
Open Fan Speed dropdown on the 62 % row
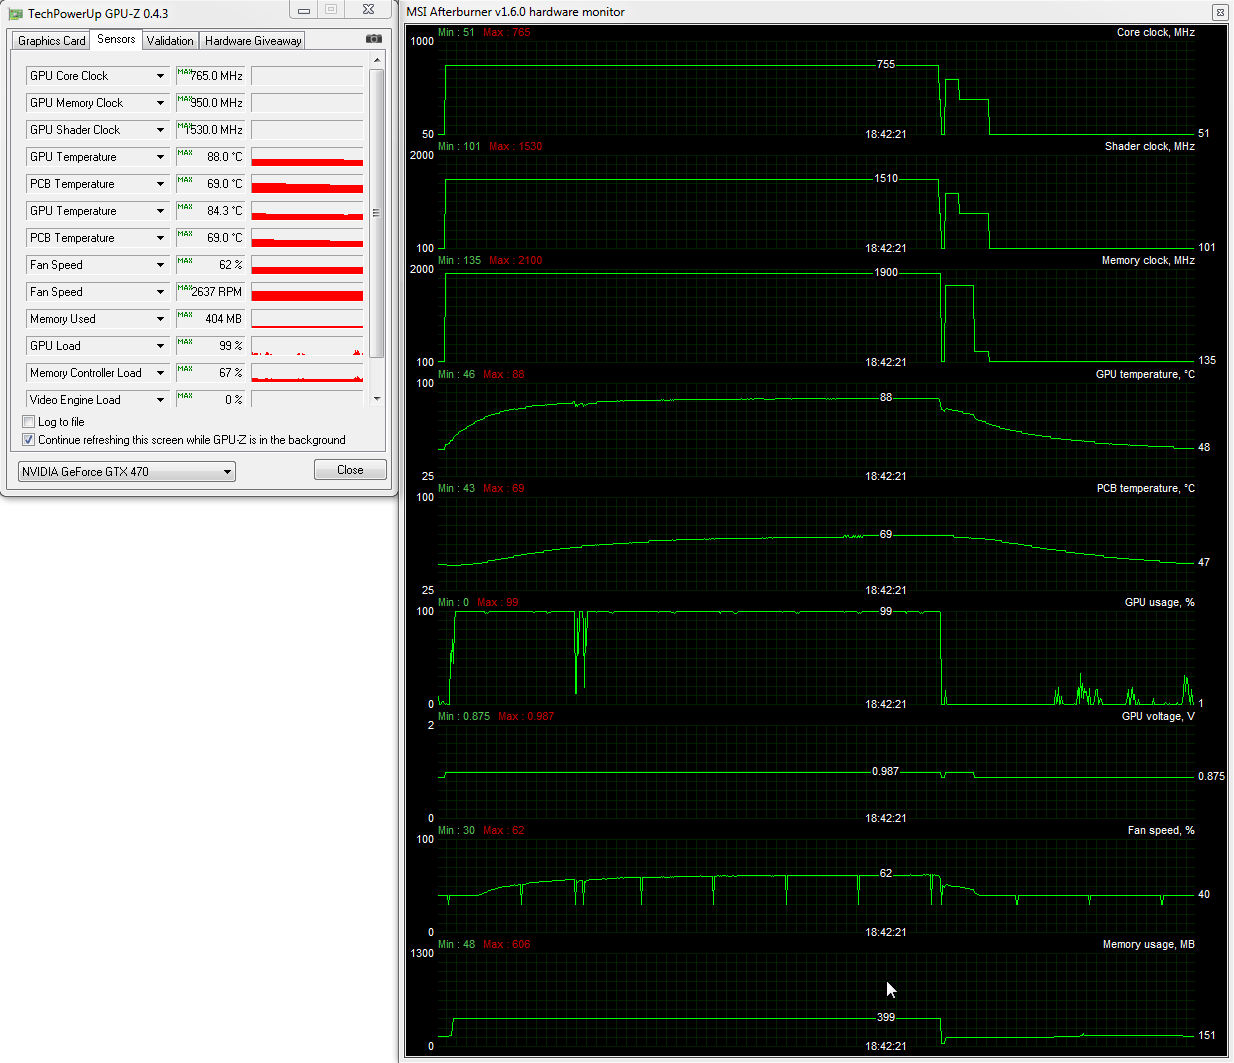coord(160,265)
